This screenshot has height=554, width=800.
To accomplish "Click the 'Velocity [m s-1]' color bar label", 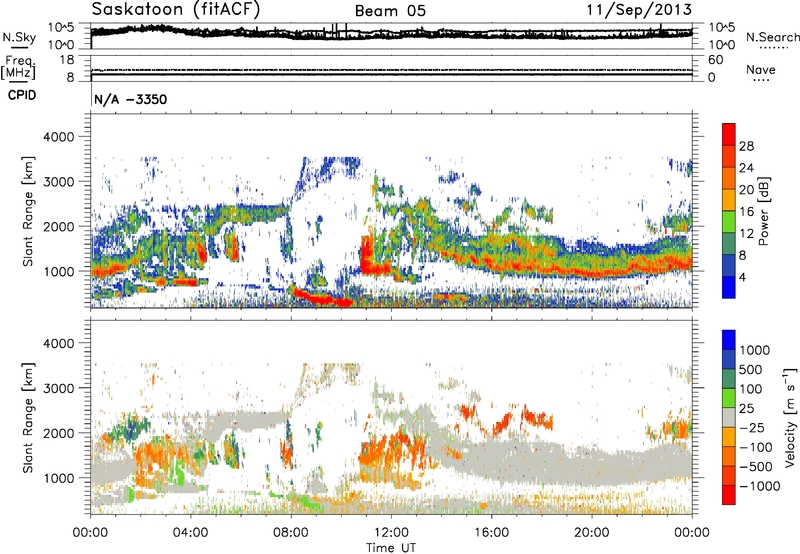I will tap(790, 418).
